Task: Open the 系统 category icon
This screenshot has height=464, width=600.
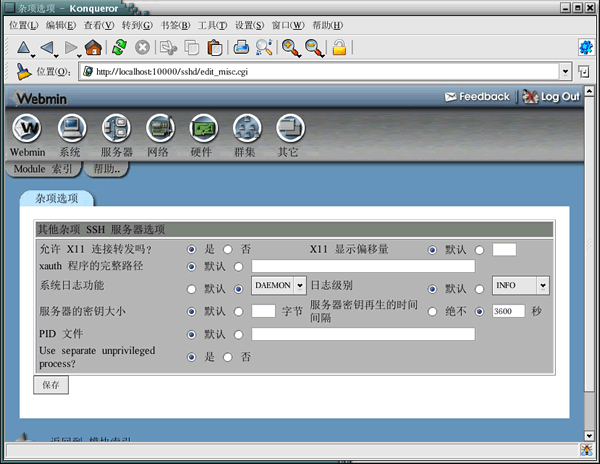Action: (x=72, y=128)
